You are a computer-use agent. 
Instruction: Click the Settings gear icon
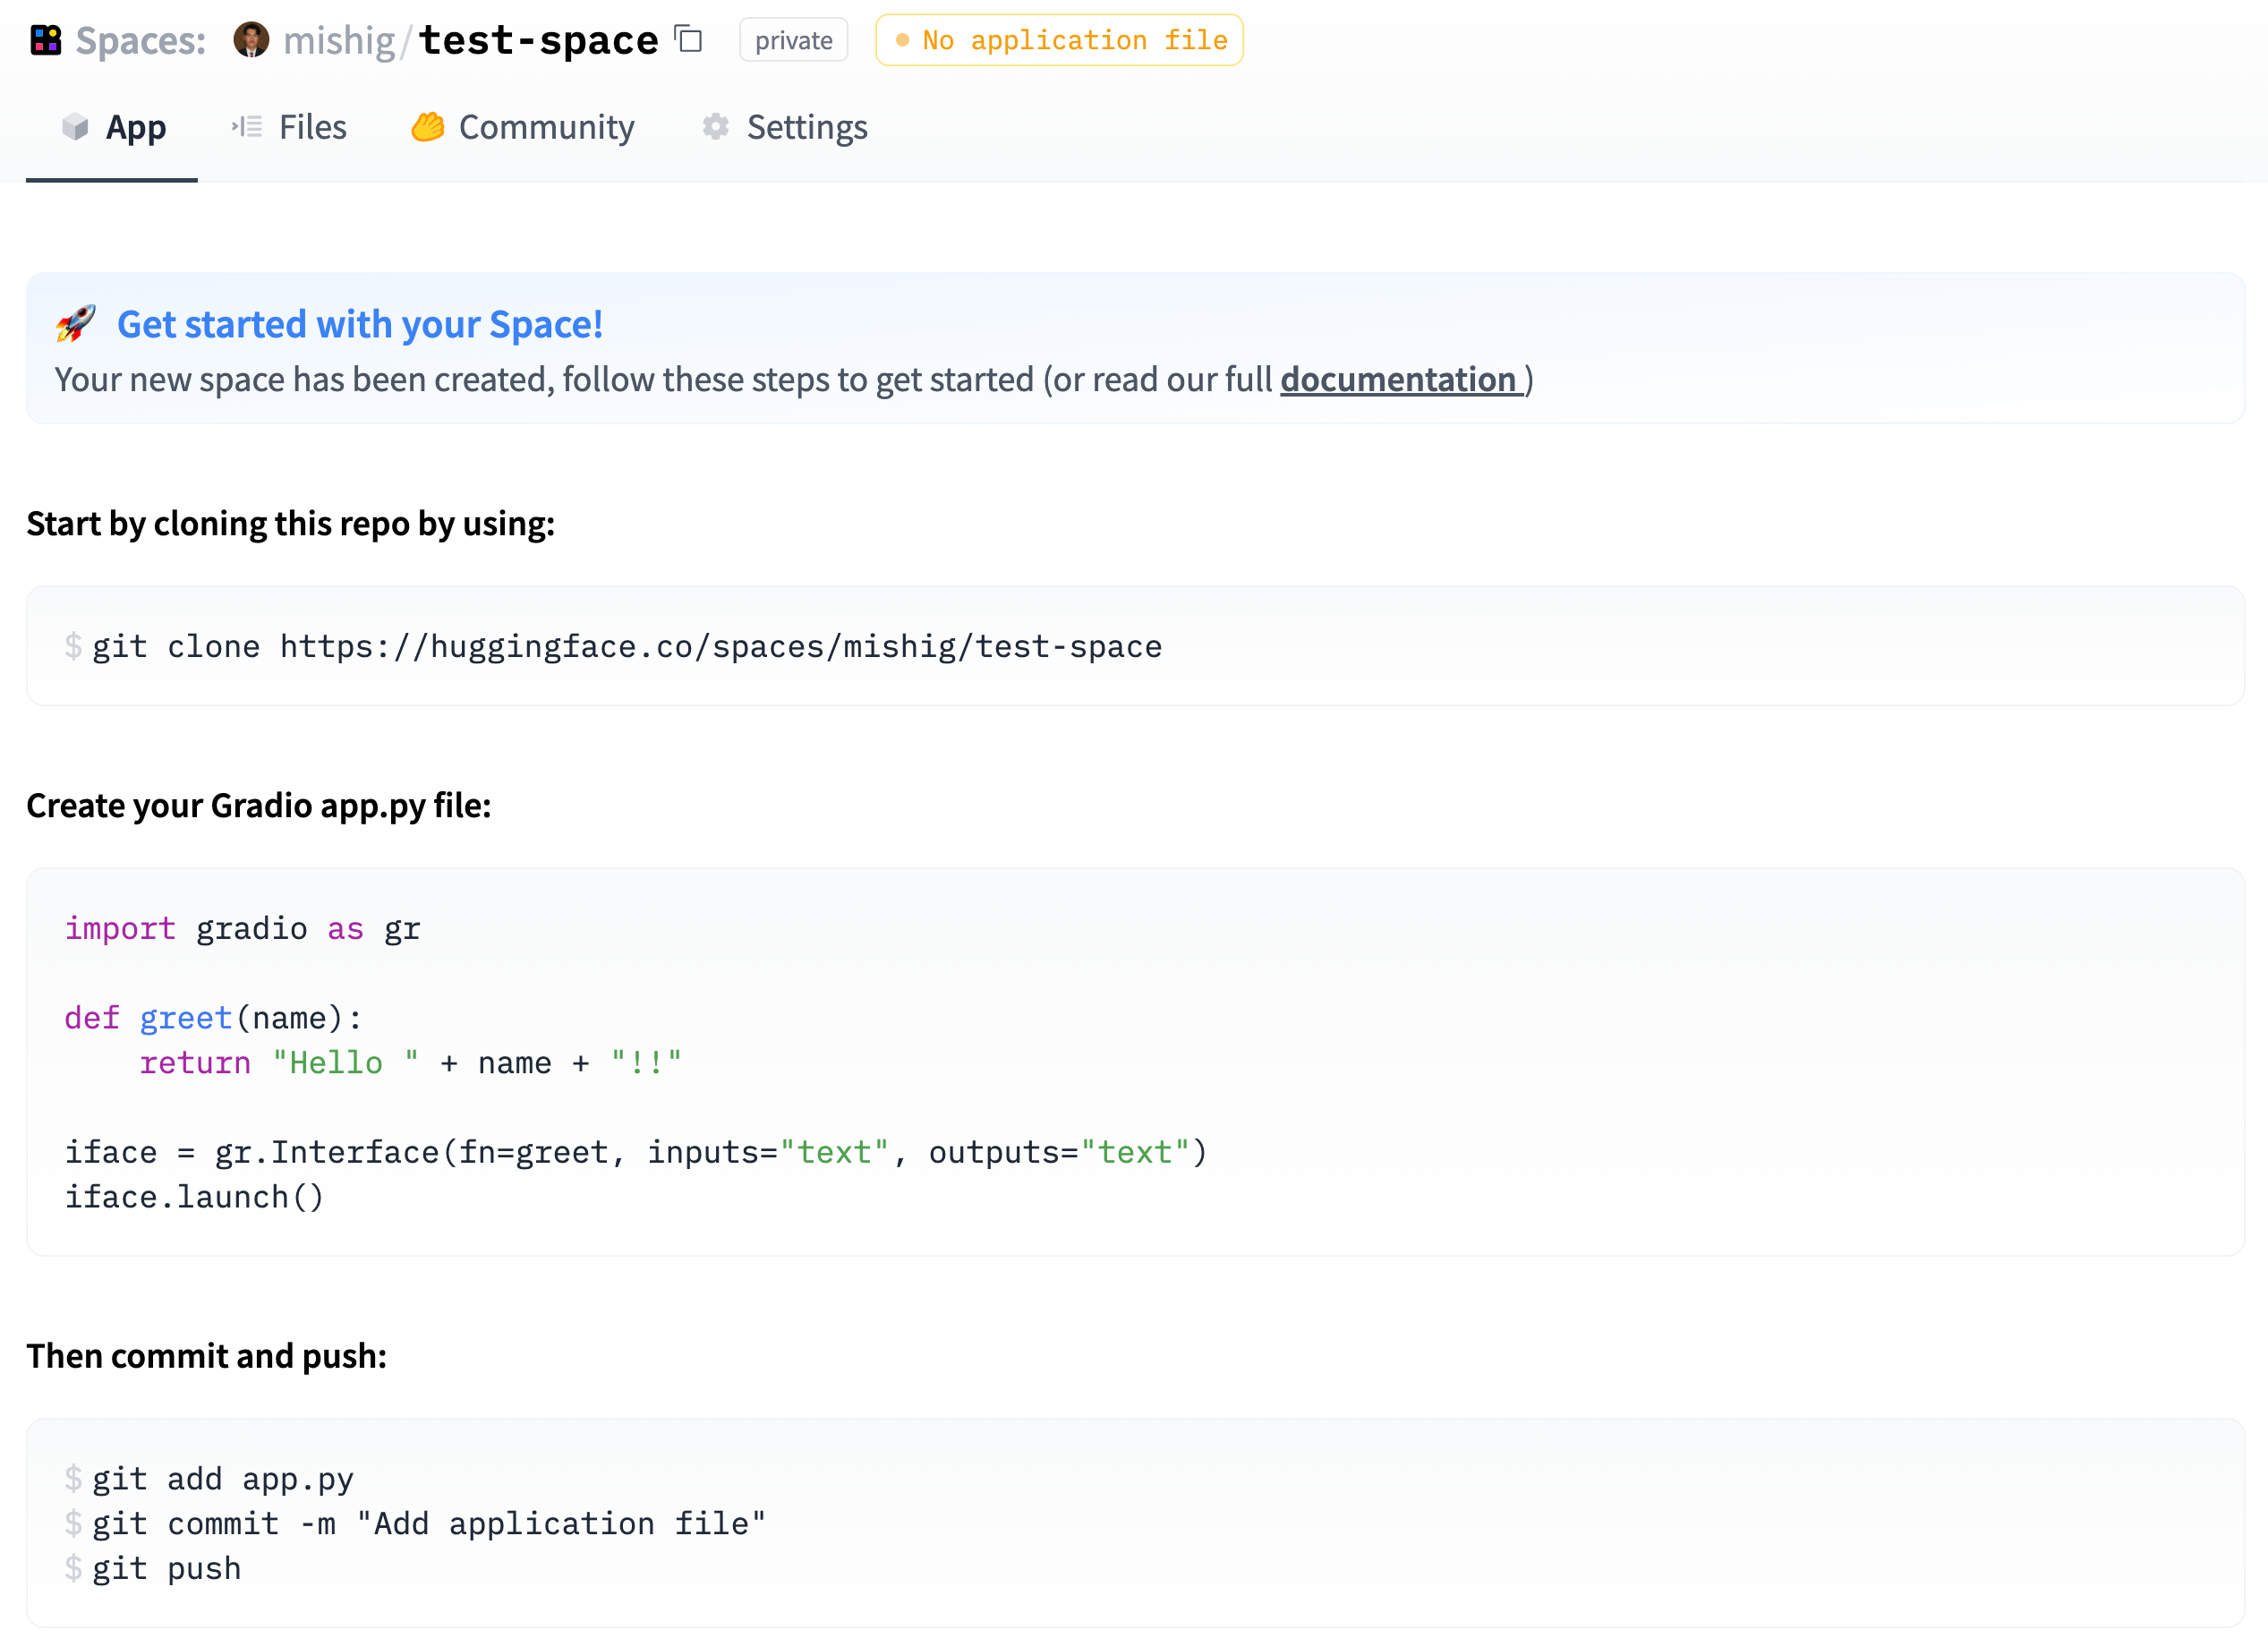pos(715,127)
